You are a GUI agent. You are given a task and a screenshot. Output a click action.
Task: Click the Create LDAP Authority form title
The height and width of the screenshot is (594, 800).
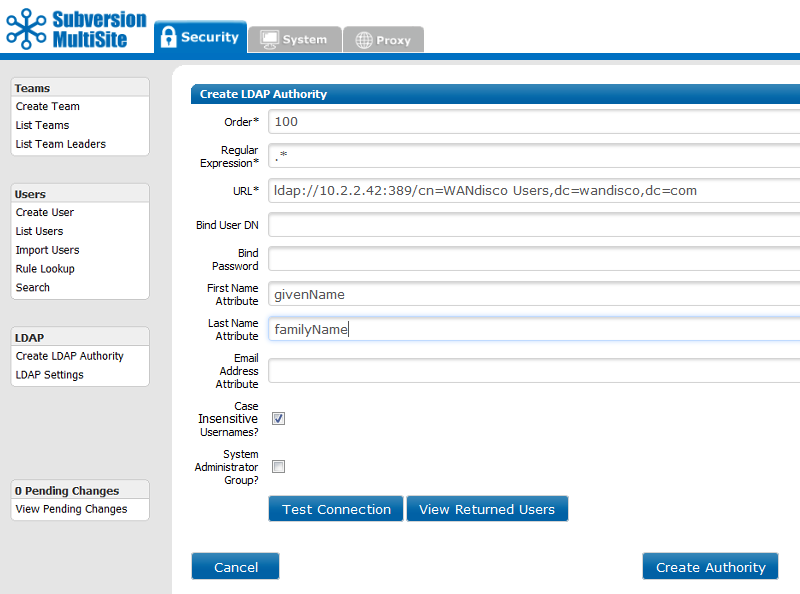(x=263, y=94)
